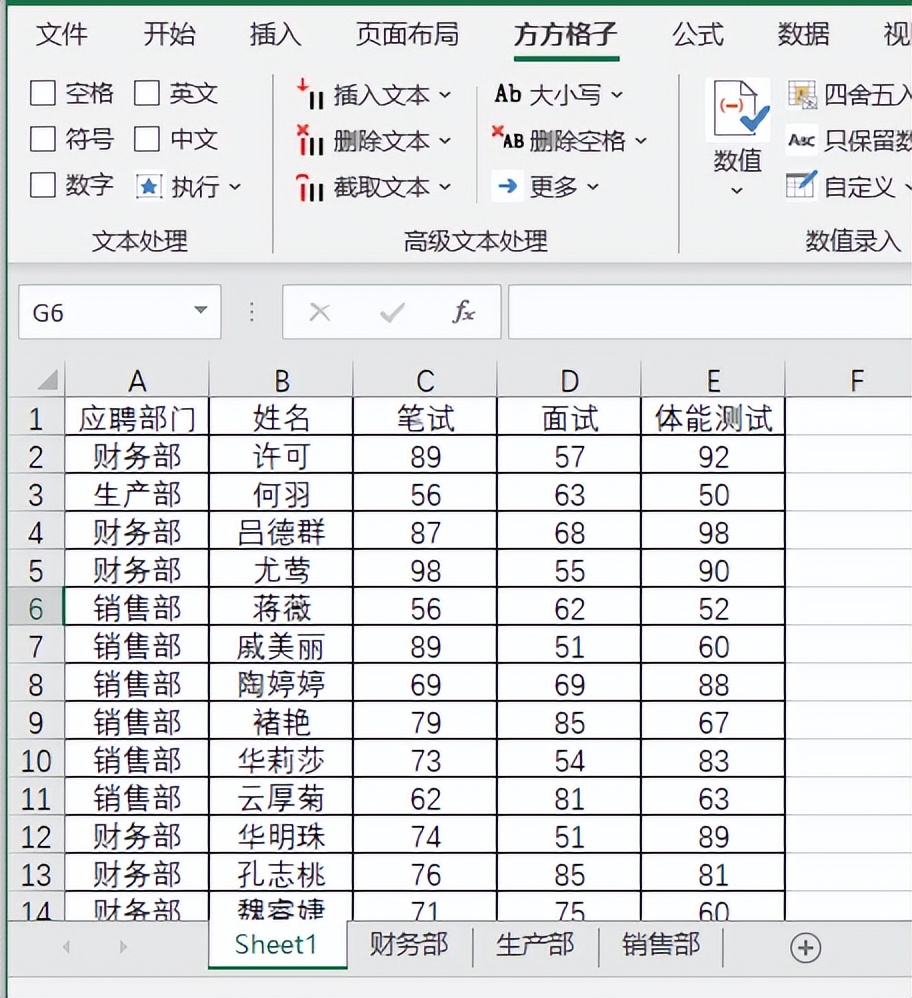The image size is (912, 998).
Task: Click the 更多 blue arrow icon
Action: (x=507, y=186)
